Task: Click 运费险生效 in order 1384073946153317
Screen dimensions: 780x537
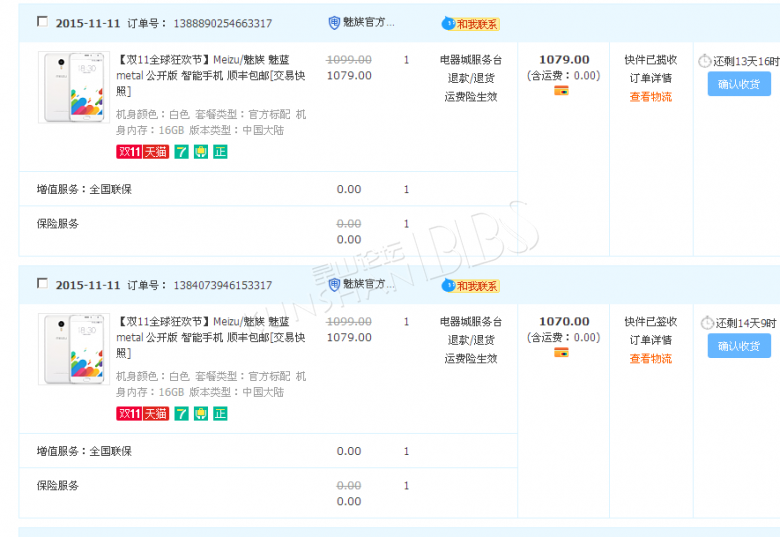Action: point(471,359)
